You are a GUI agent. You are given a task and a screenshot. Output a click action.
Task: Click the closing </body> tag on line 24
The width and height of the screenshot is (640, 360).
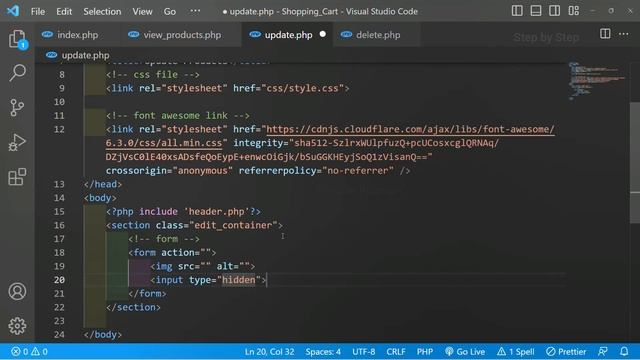pos(103,335)
